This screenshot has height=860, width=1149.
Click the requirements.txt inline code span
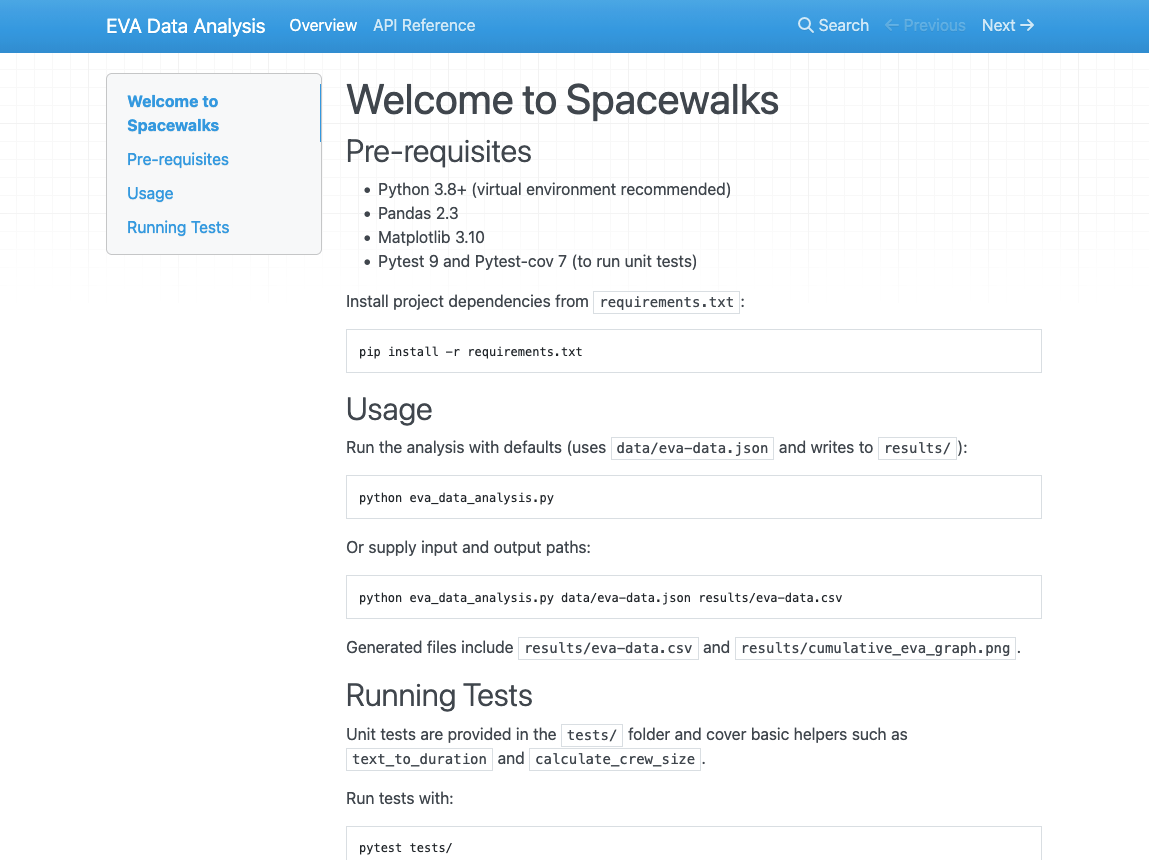click(x=666, y=302)
